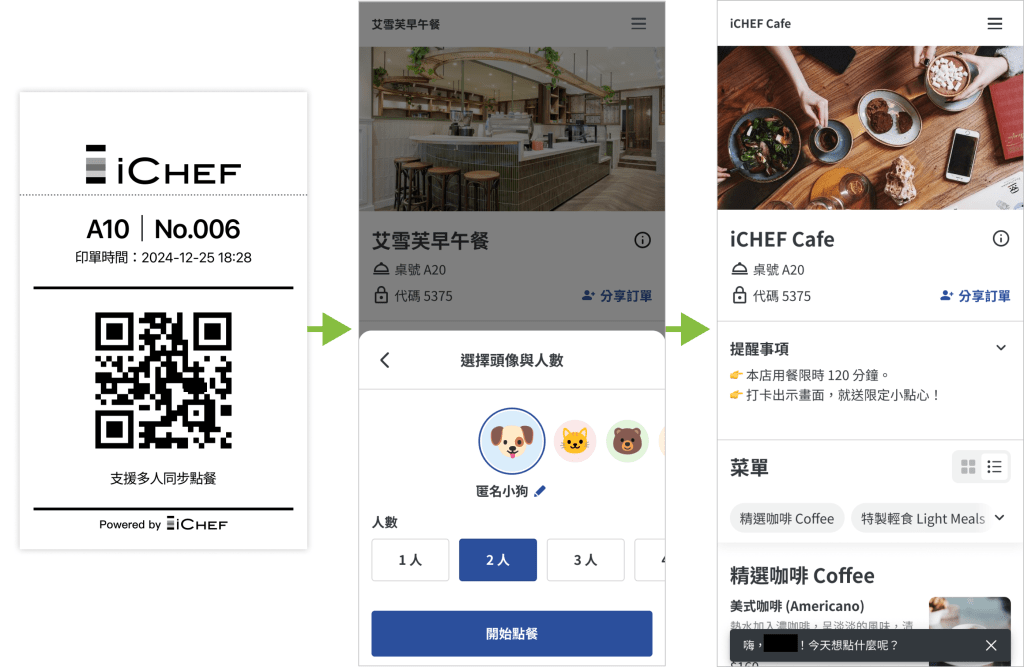Select the bear avatar
The height and width of the screenshot is (667, 1024).
pyautogui.click(x=627, y=441)
